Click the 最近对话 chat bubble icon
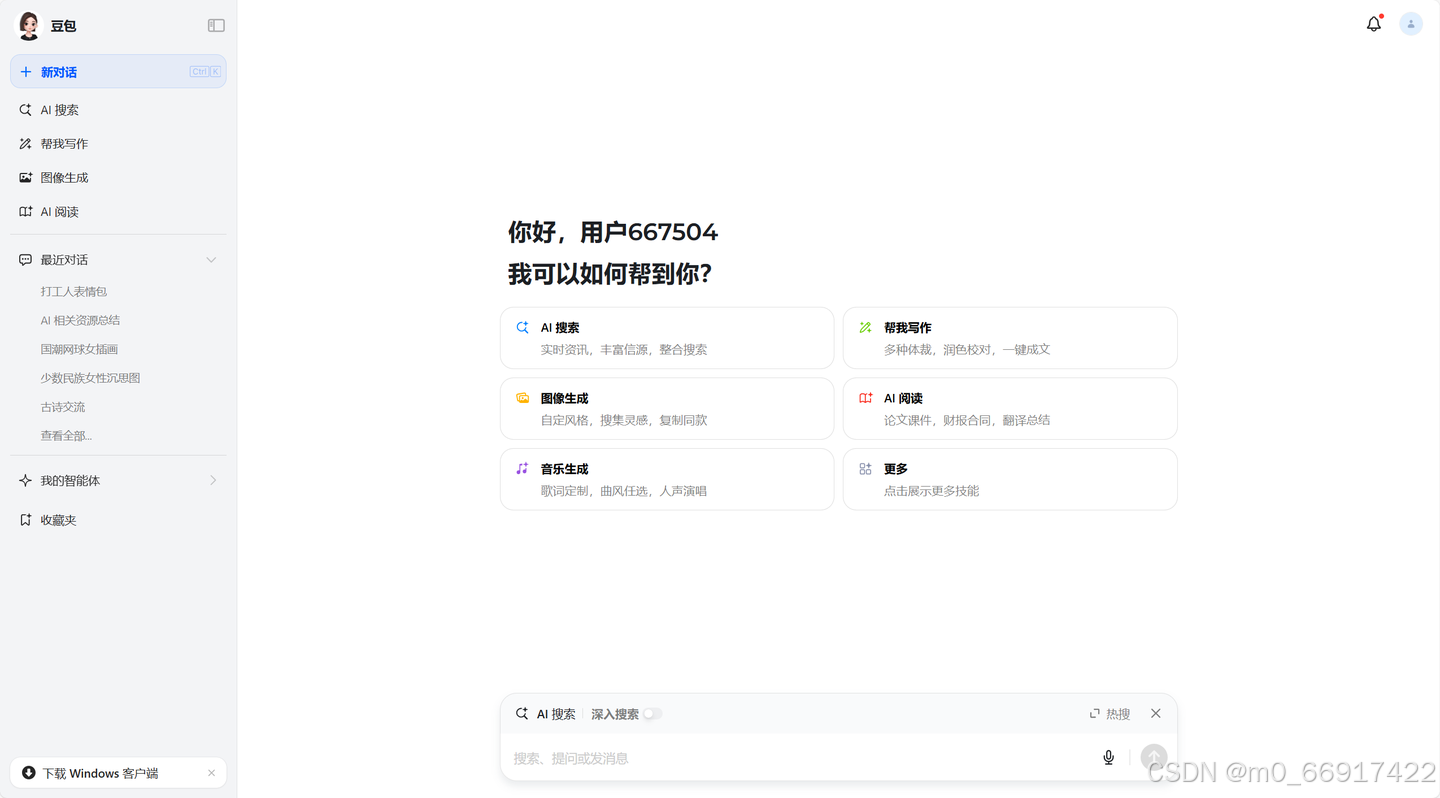Viewport: 1440px width, 798px height. pos(26,260)
